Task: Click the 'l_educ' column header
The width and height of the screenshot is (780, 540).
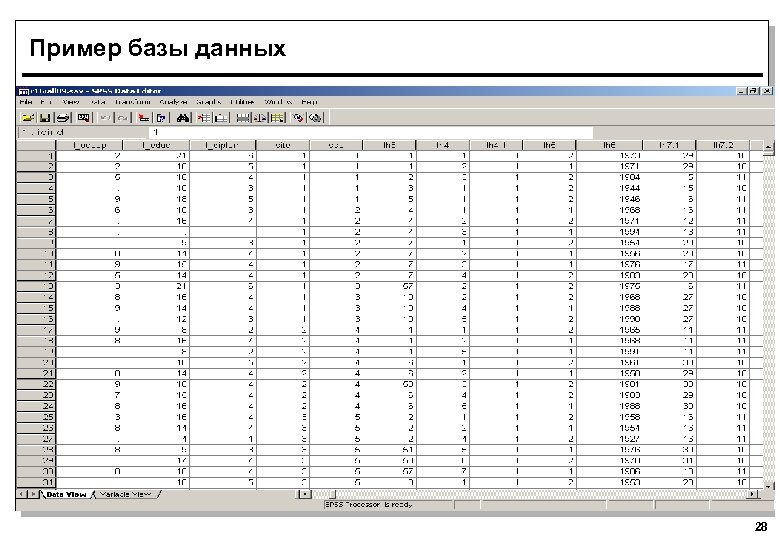Action: [x=156, y=145]
